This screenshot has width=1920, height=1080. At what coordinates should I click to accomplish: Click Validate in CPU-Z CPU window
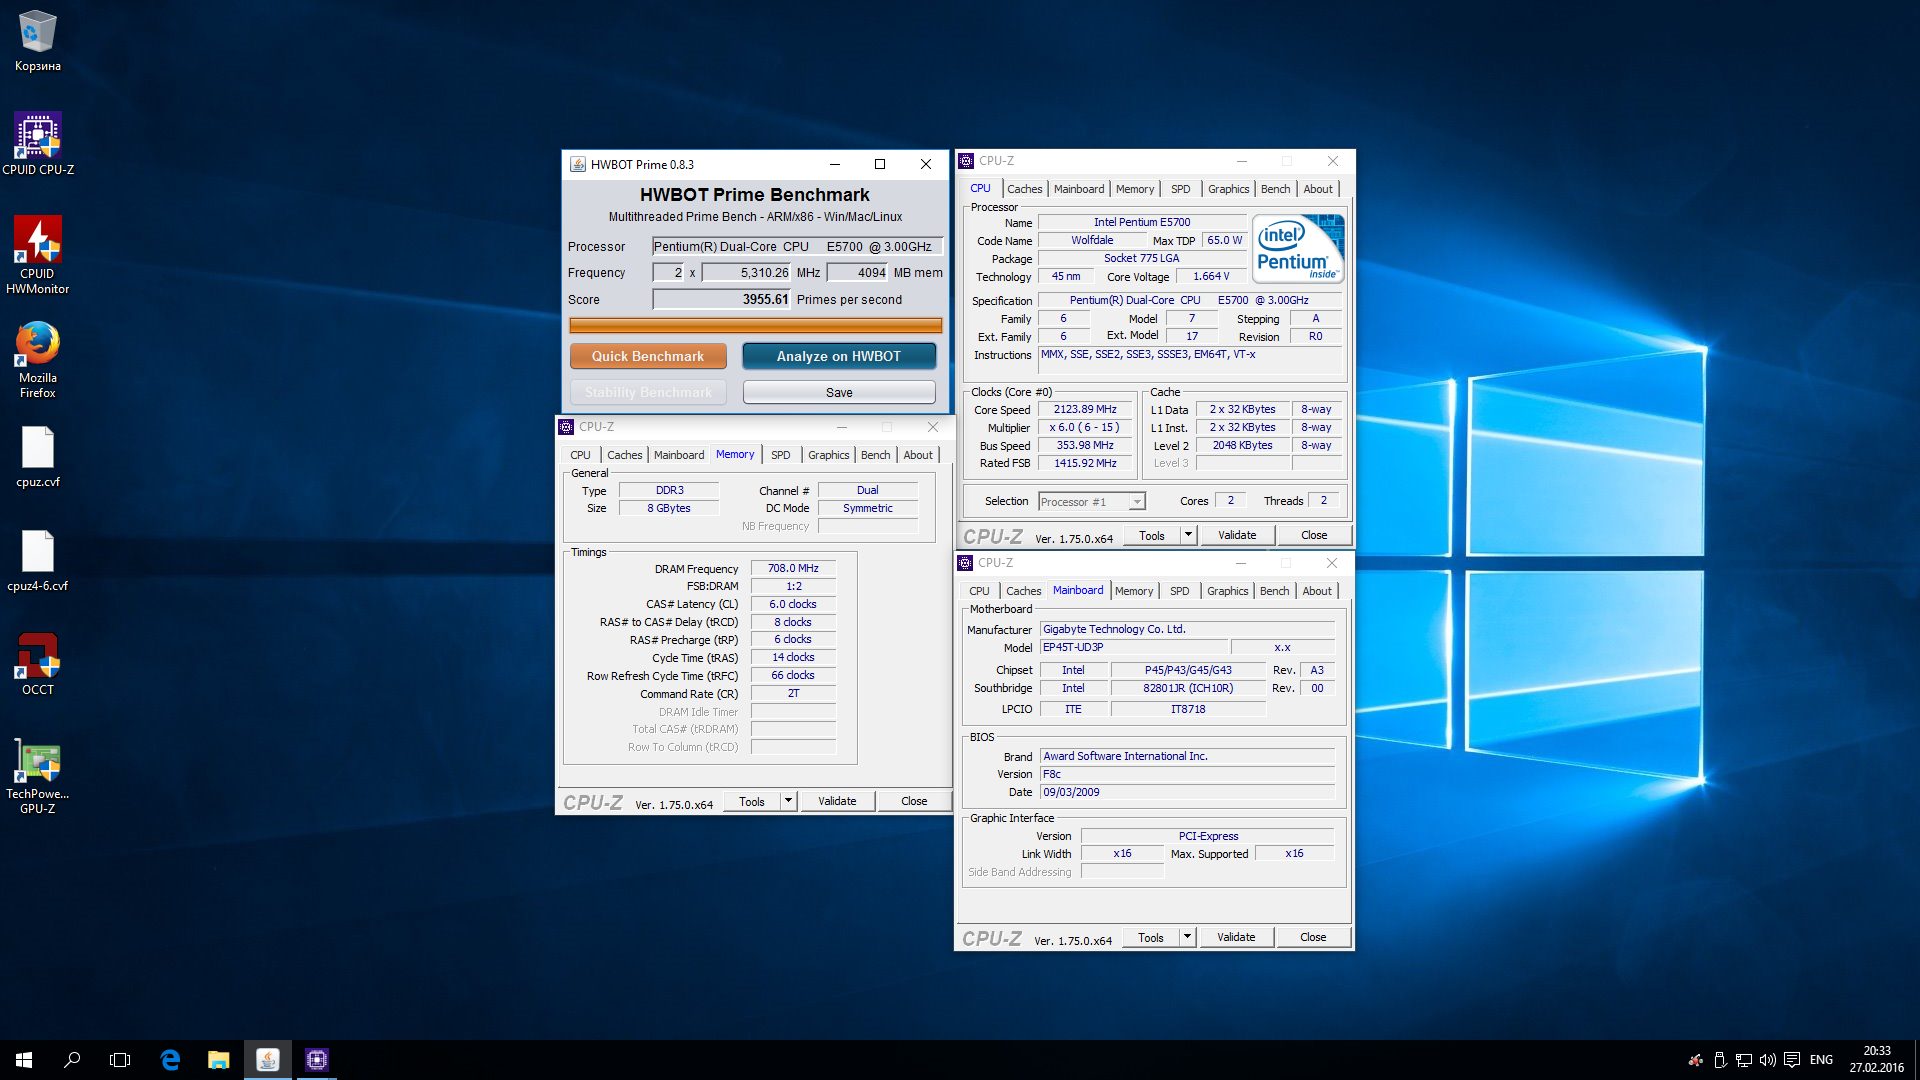point(1237,535)
